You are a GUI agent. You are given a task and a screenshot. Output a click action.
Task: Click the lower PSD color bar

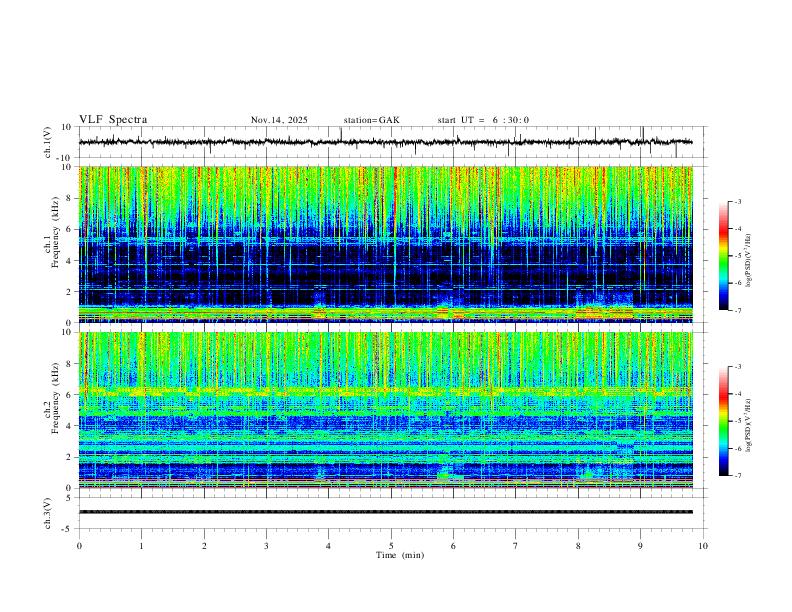coord(723,421)
